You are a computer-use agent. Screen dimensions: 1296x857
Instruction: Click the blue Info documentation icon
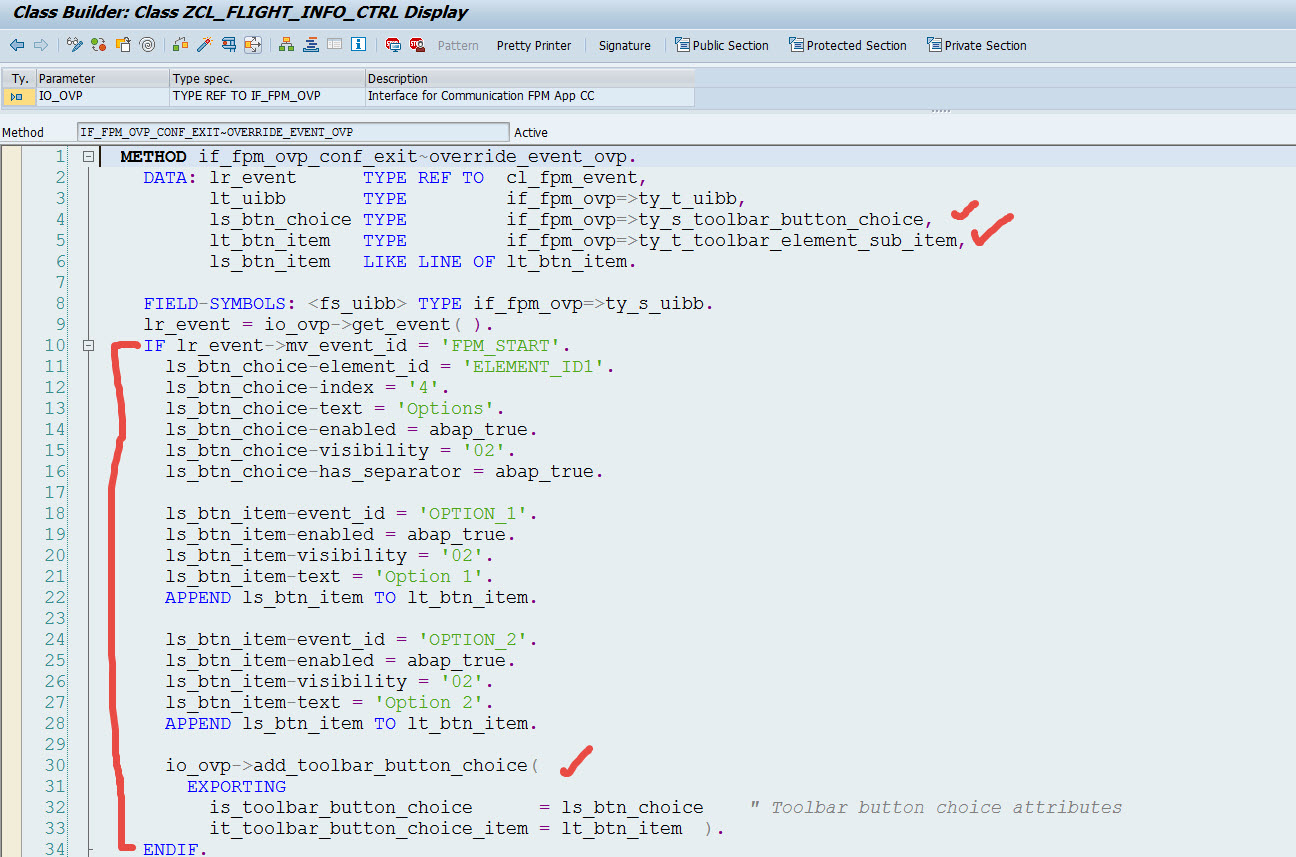359,44
